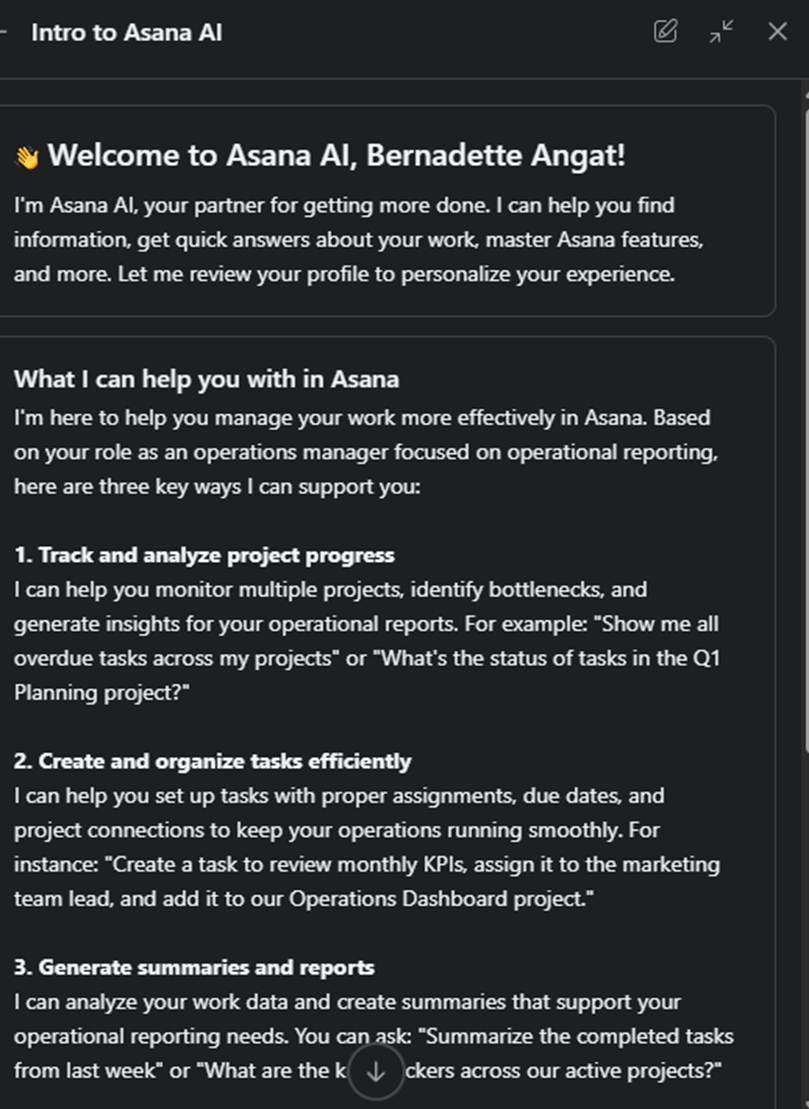Jump to latest message with down arrow
809x1109 pixels.
tap(376, 1071)
